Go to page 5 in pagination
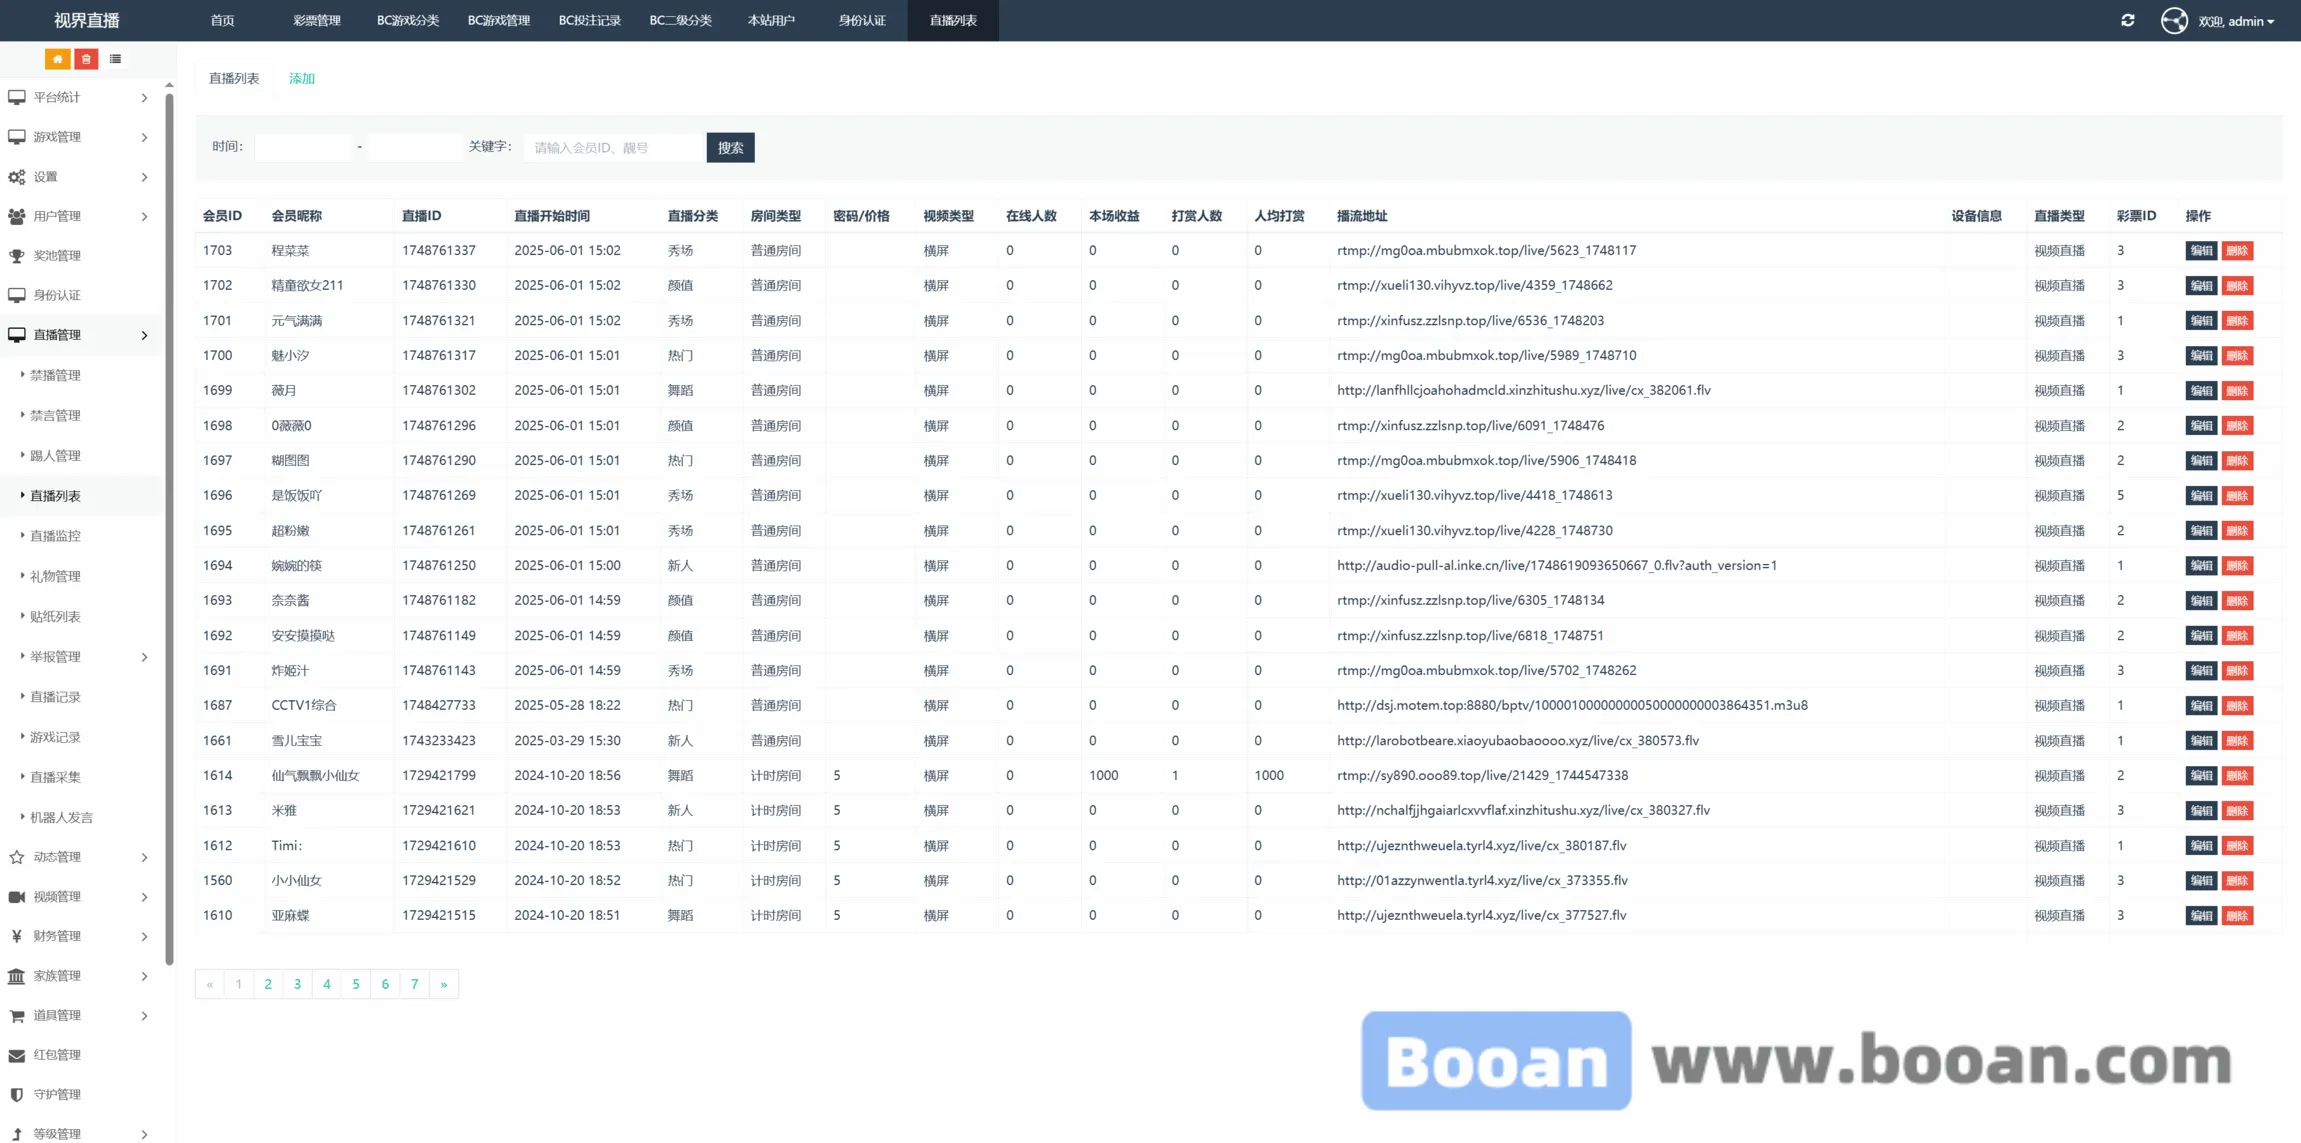Screen dimensions: 2301x1143 tap(355, 984)
